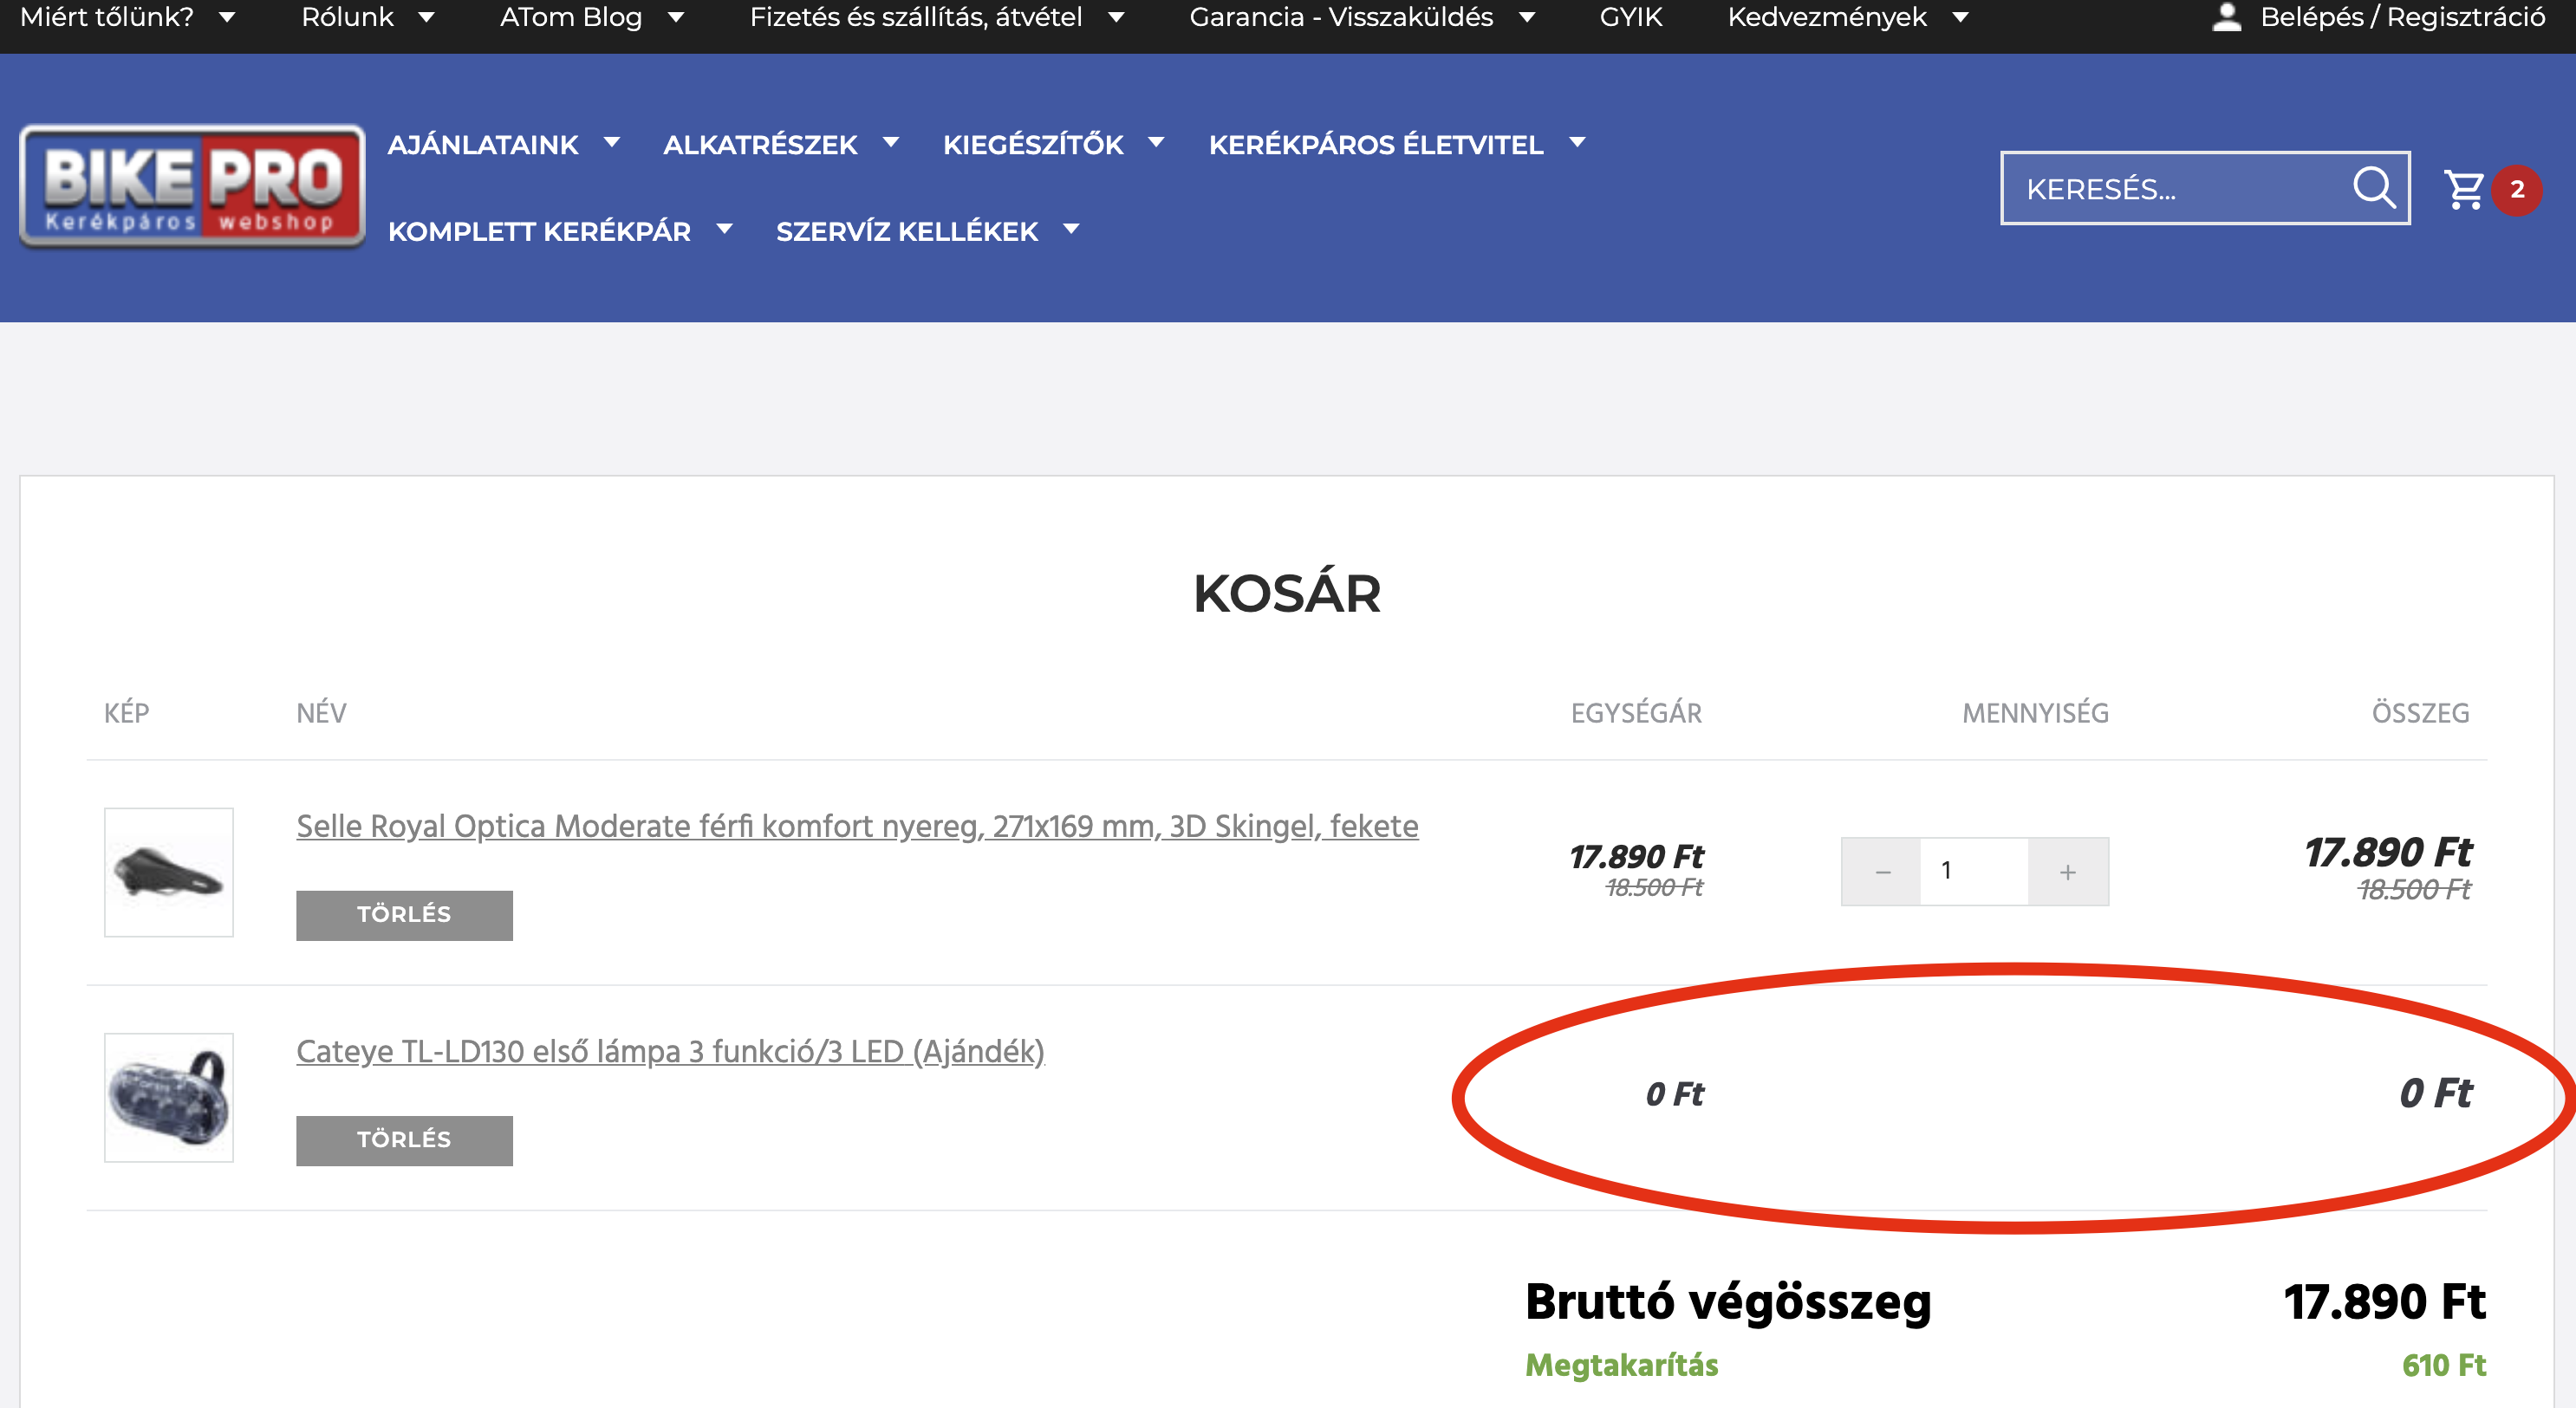Open the Miért tőlünk? menu

(x=107, y=17)
